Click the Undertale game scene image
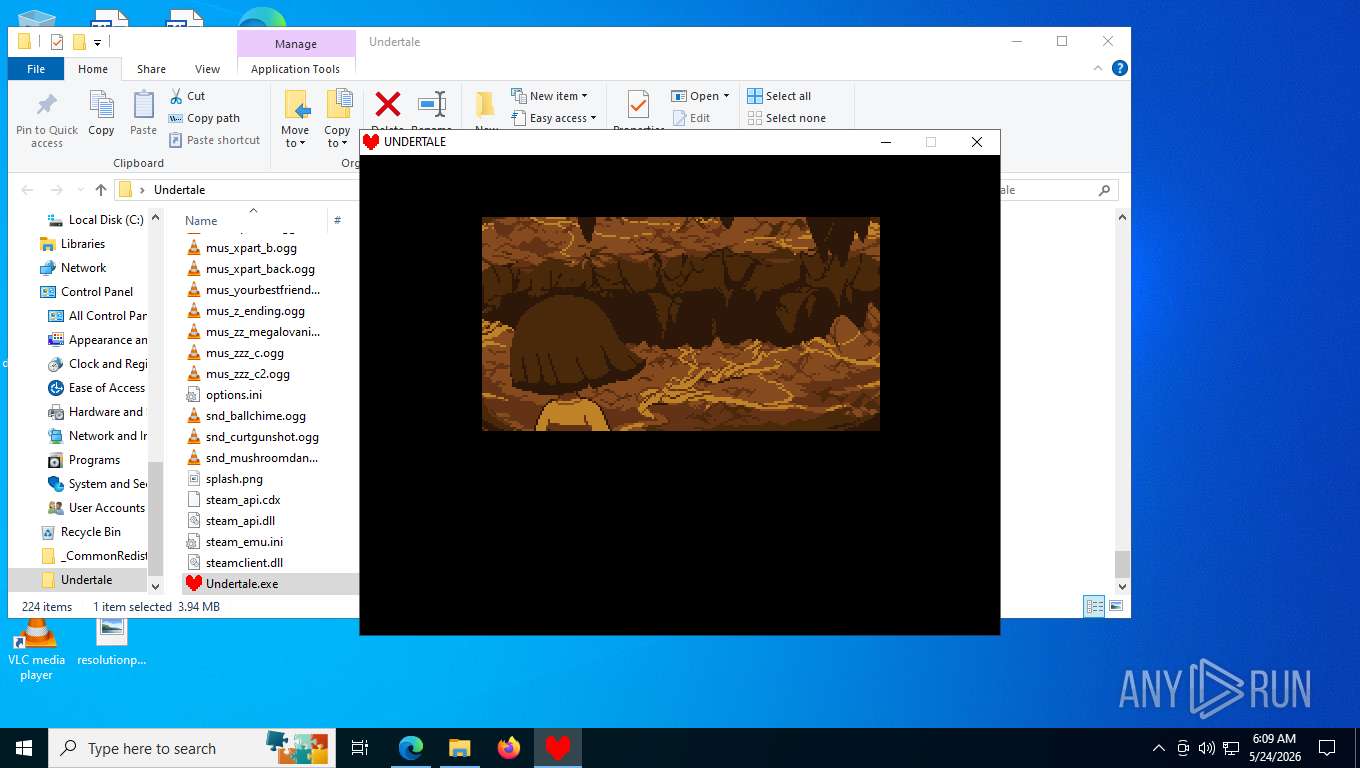The height and width of the screenshot is (768, 1360). coord(680,324)
